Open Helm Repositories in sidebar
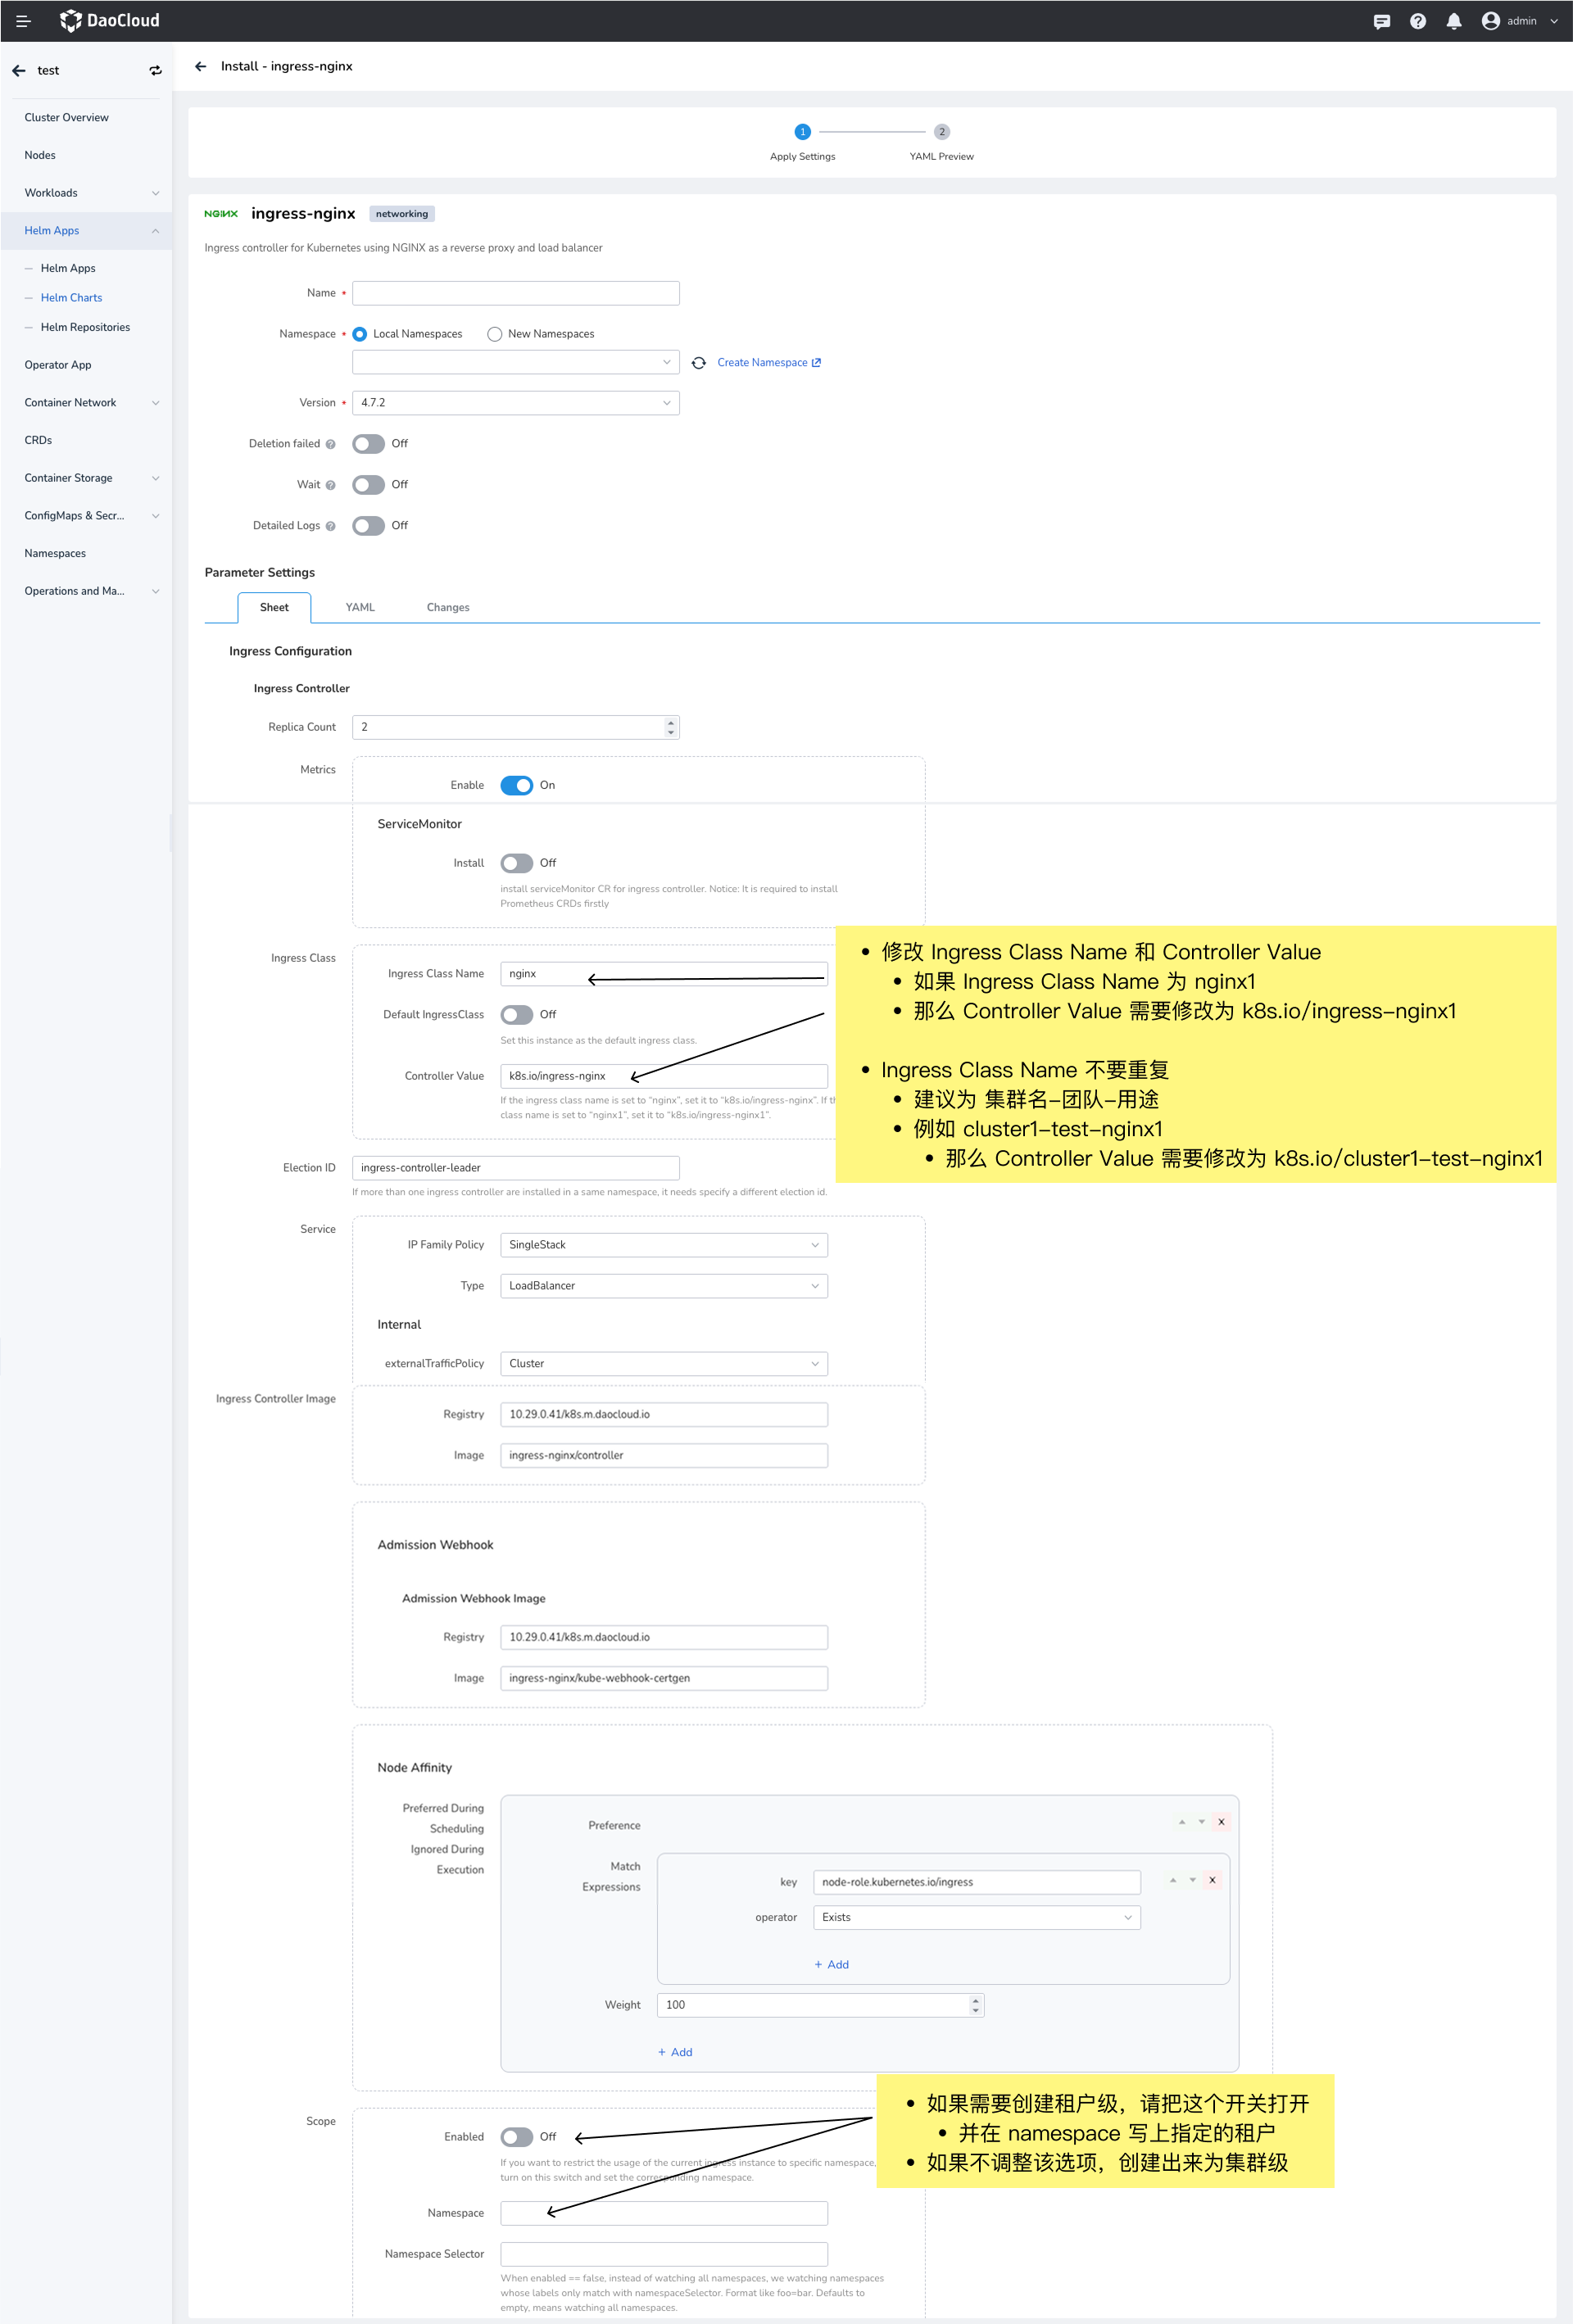The image size is (1573, 2324). tap(85, 327)
